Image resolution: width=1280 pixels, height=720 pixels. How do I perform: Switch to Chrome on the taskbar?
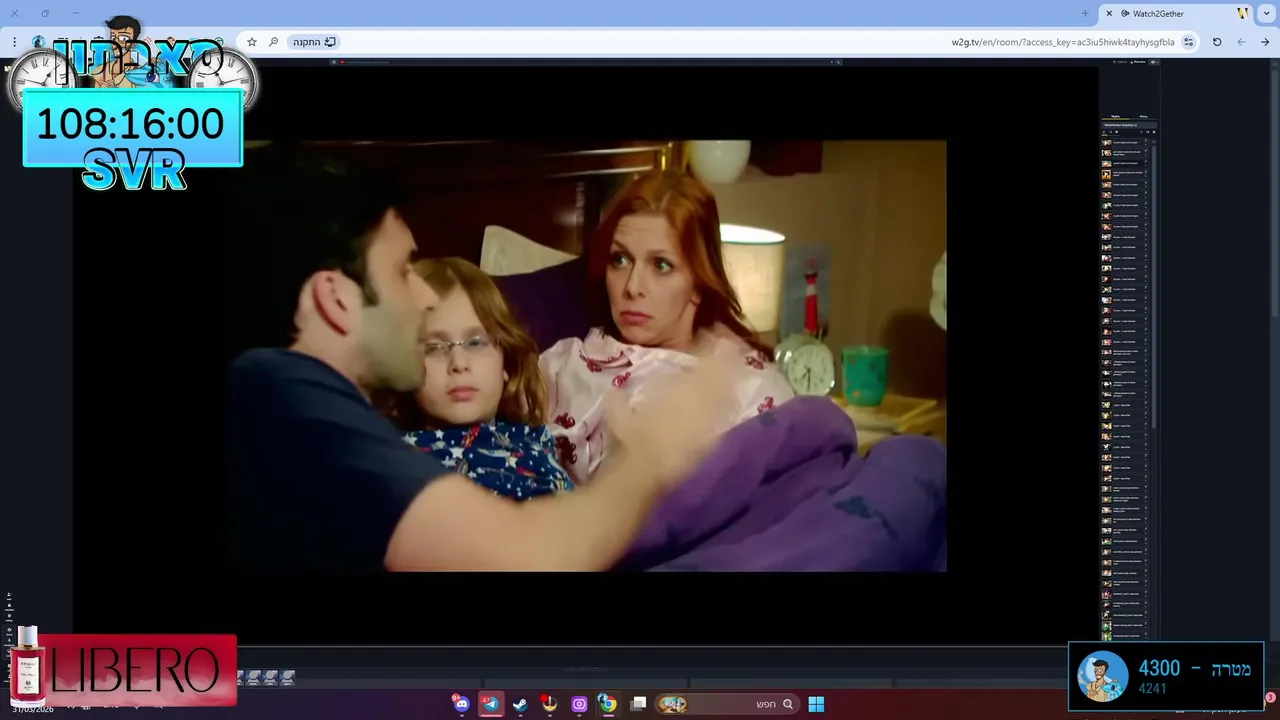tap(608, 704)
